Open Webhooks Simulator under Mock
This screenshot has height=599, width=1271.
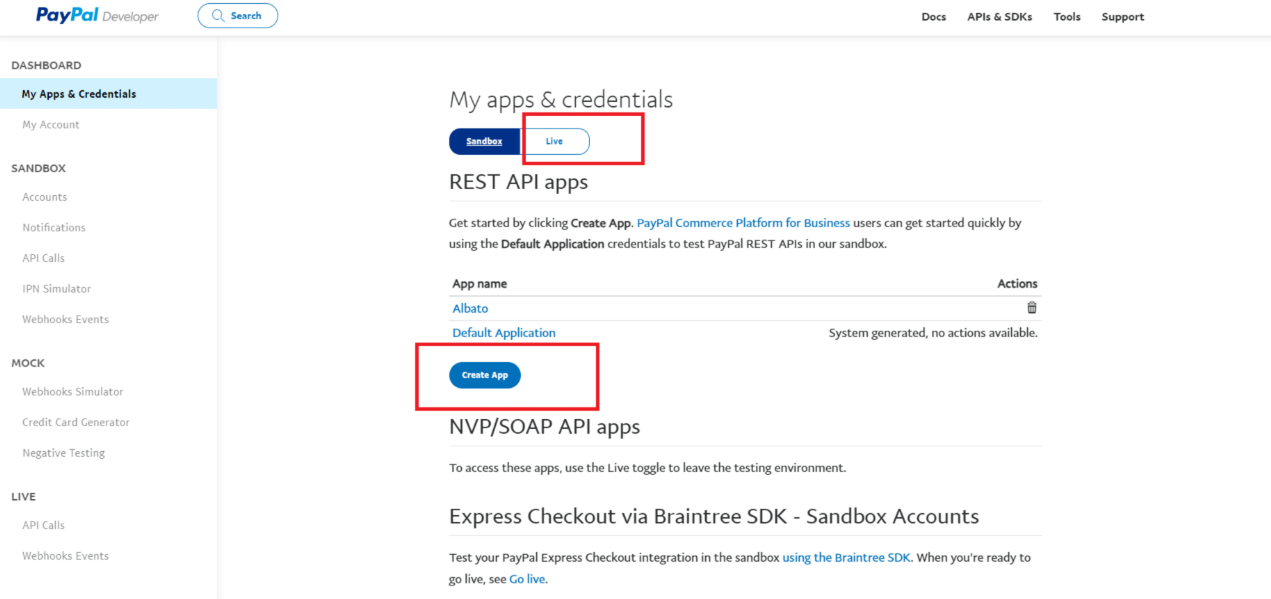(x=73, y=392)
